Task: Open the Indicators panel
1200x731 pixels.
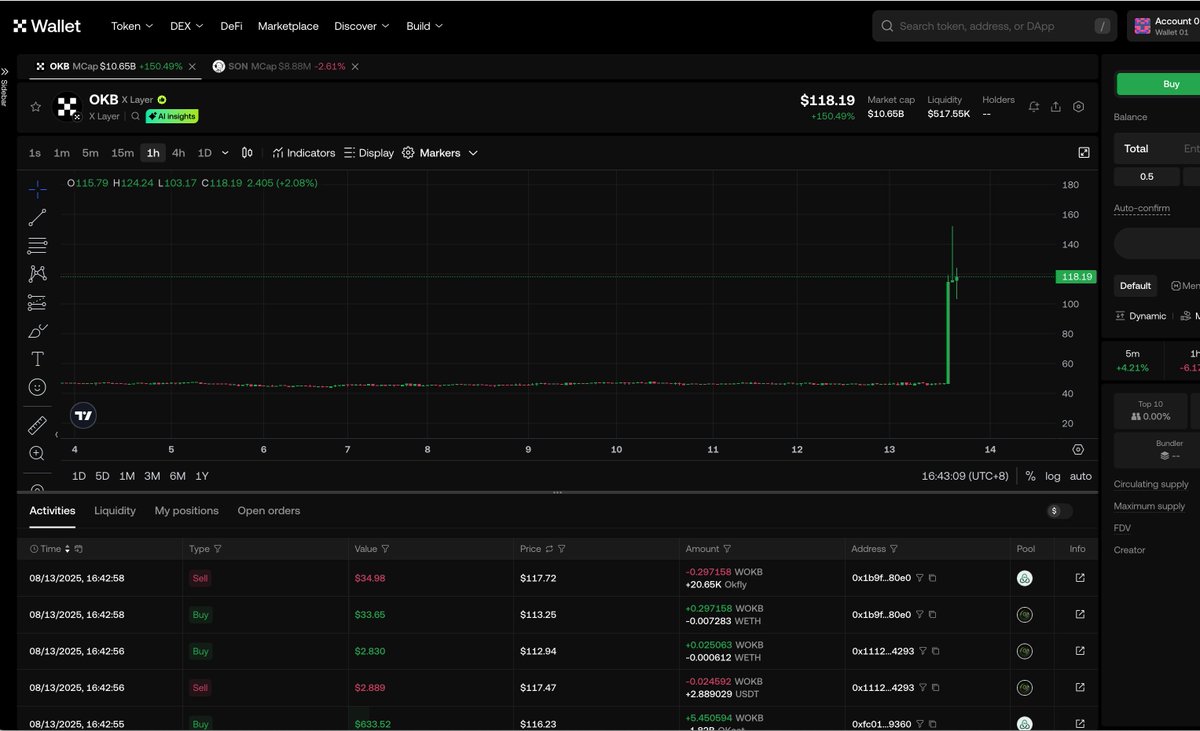Action: tap(303, 153)
